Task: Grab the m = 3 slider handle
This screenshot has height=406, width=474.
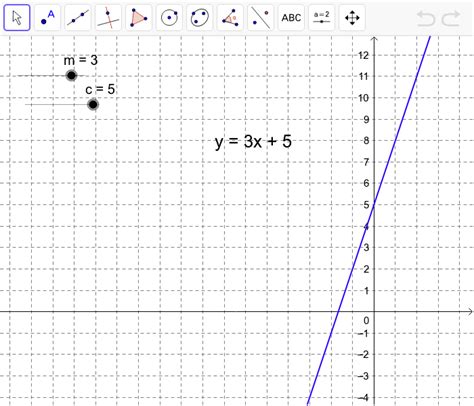Action: tap(71, 76)
